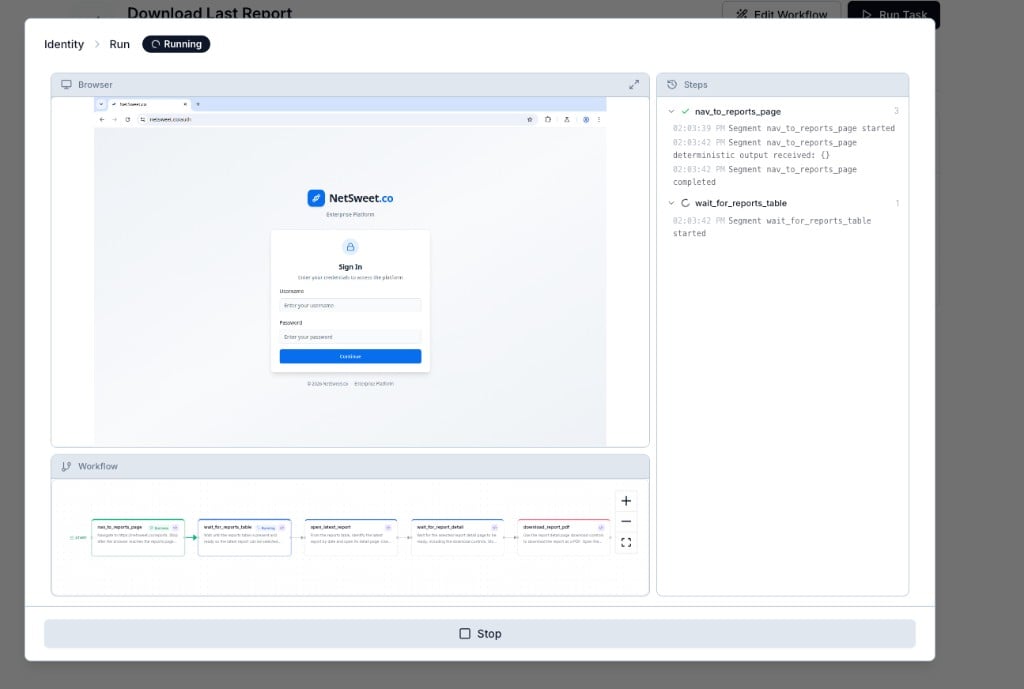Image resolution: width=1024 pixels, height=689 pixels.
Task: Fit workflow canvas to view
Action: 626,543
